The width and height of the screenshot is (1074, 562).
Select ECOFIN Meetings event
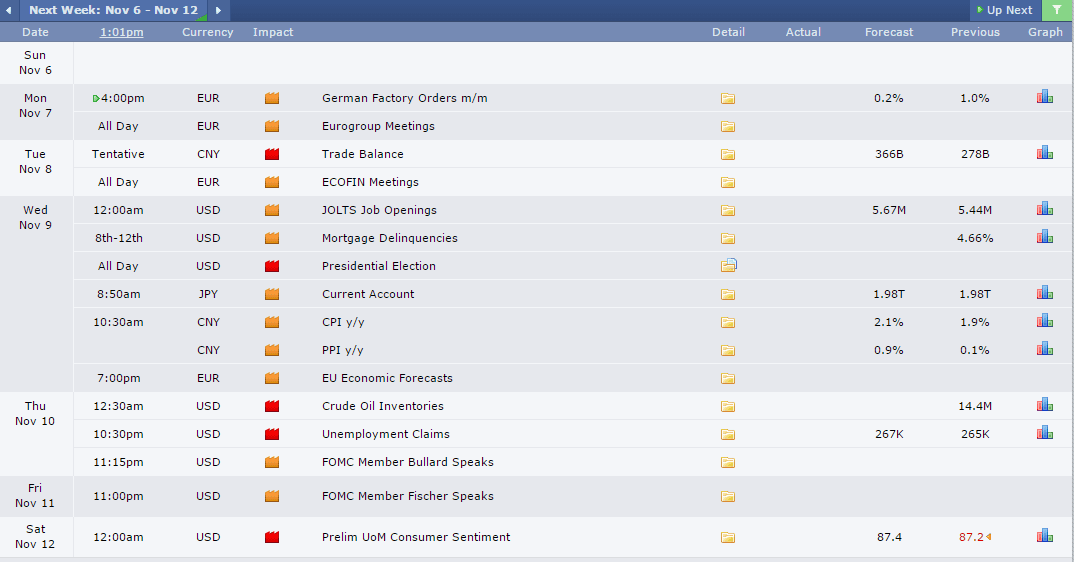pos(370,182)
